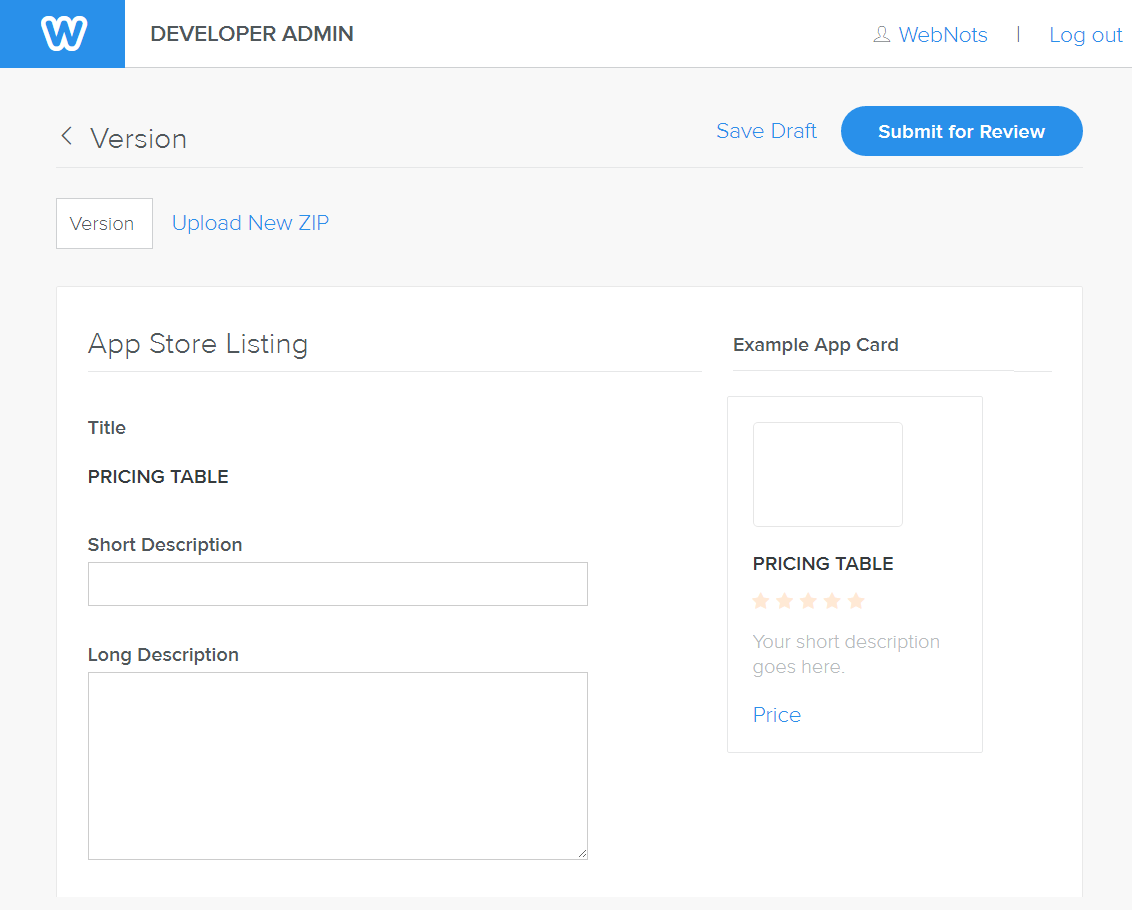The width and height of the screenshot is (1132, 910).
Task: Select the third rating star in app card
Action: point(808,601)
